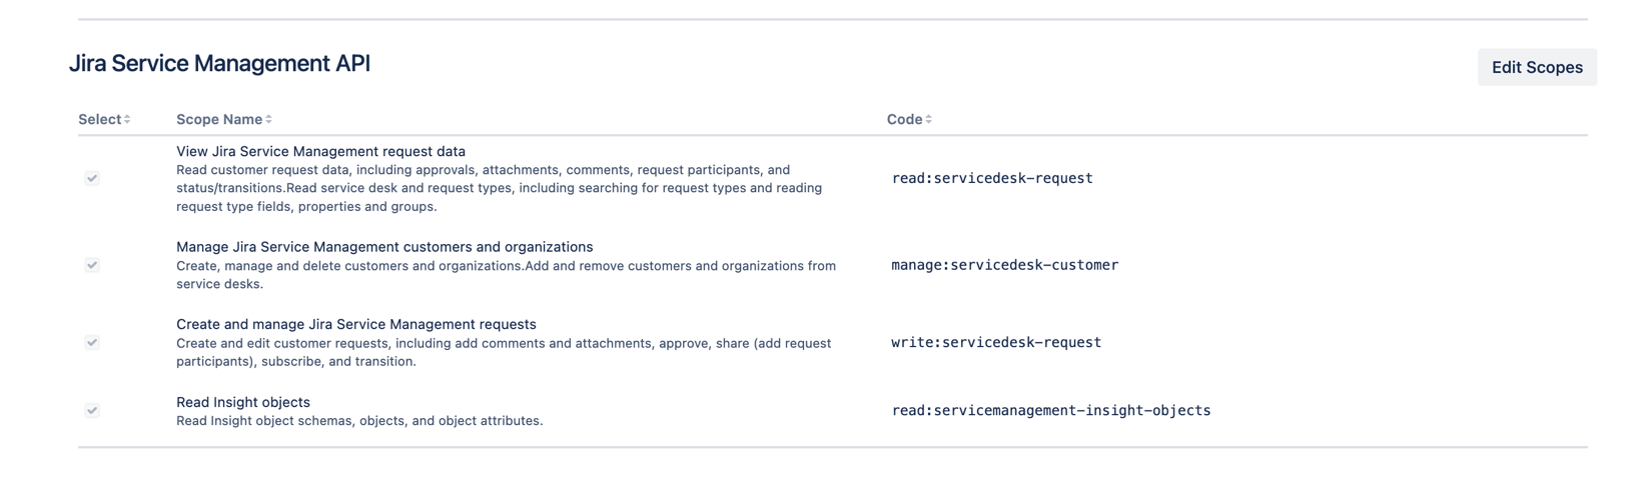1650x495 pixels.
Task: Click sort arrows icon beside Code header
Action: pos(929,120)
